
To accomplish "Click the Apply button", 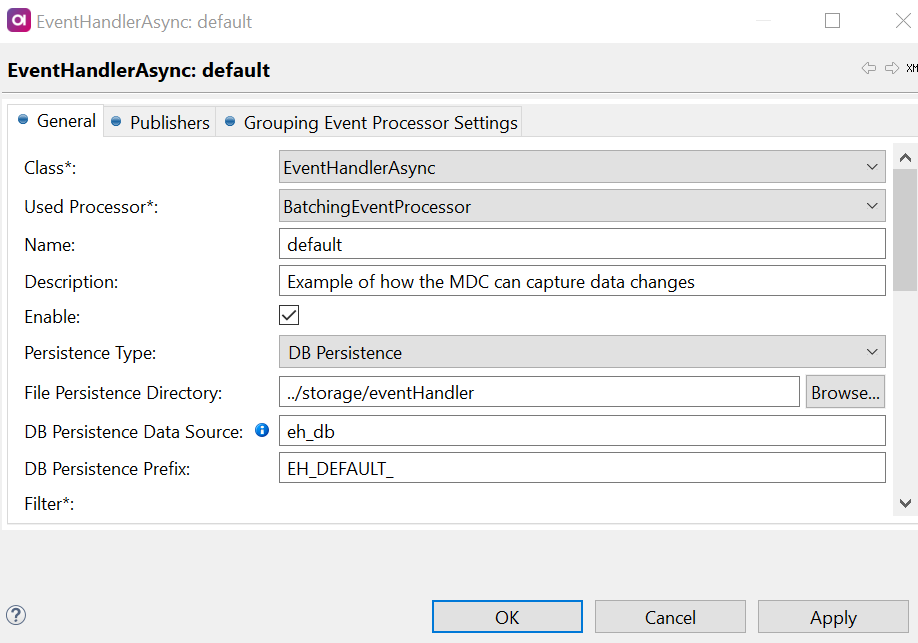I will coord(832,617).
